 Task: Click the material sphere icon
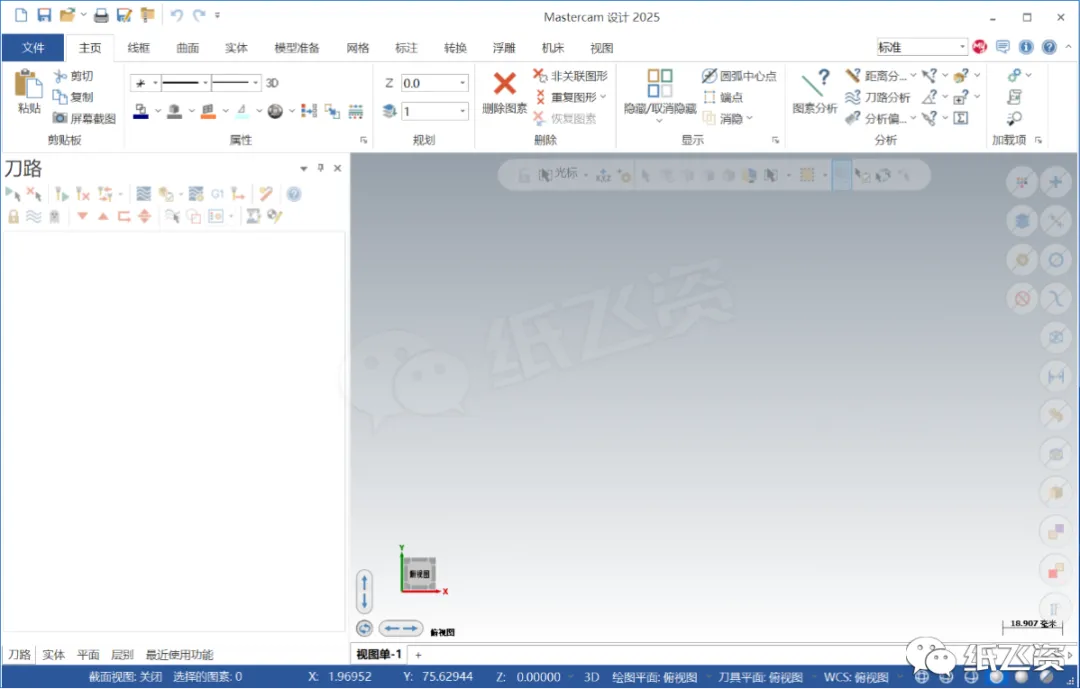[275, 112]
